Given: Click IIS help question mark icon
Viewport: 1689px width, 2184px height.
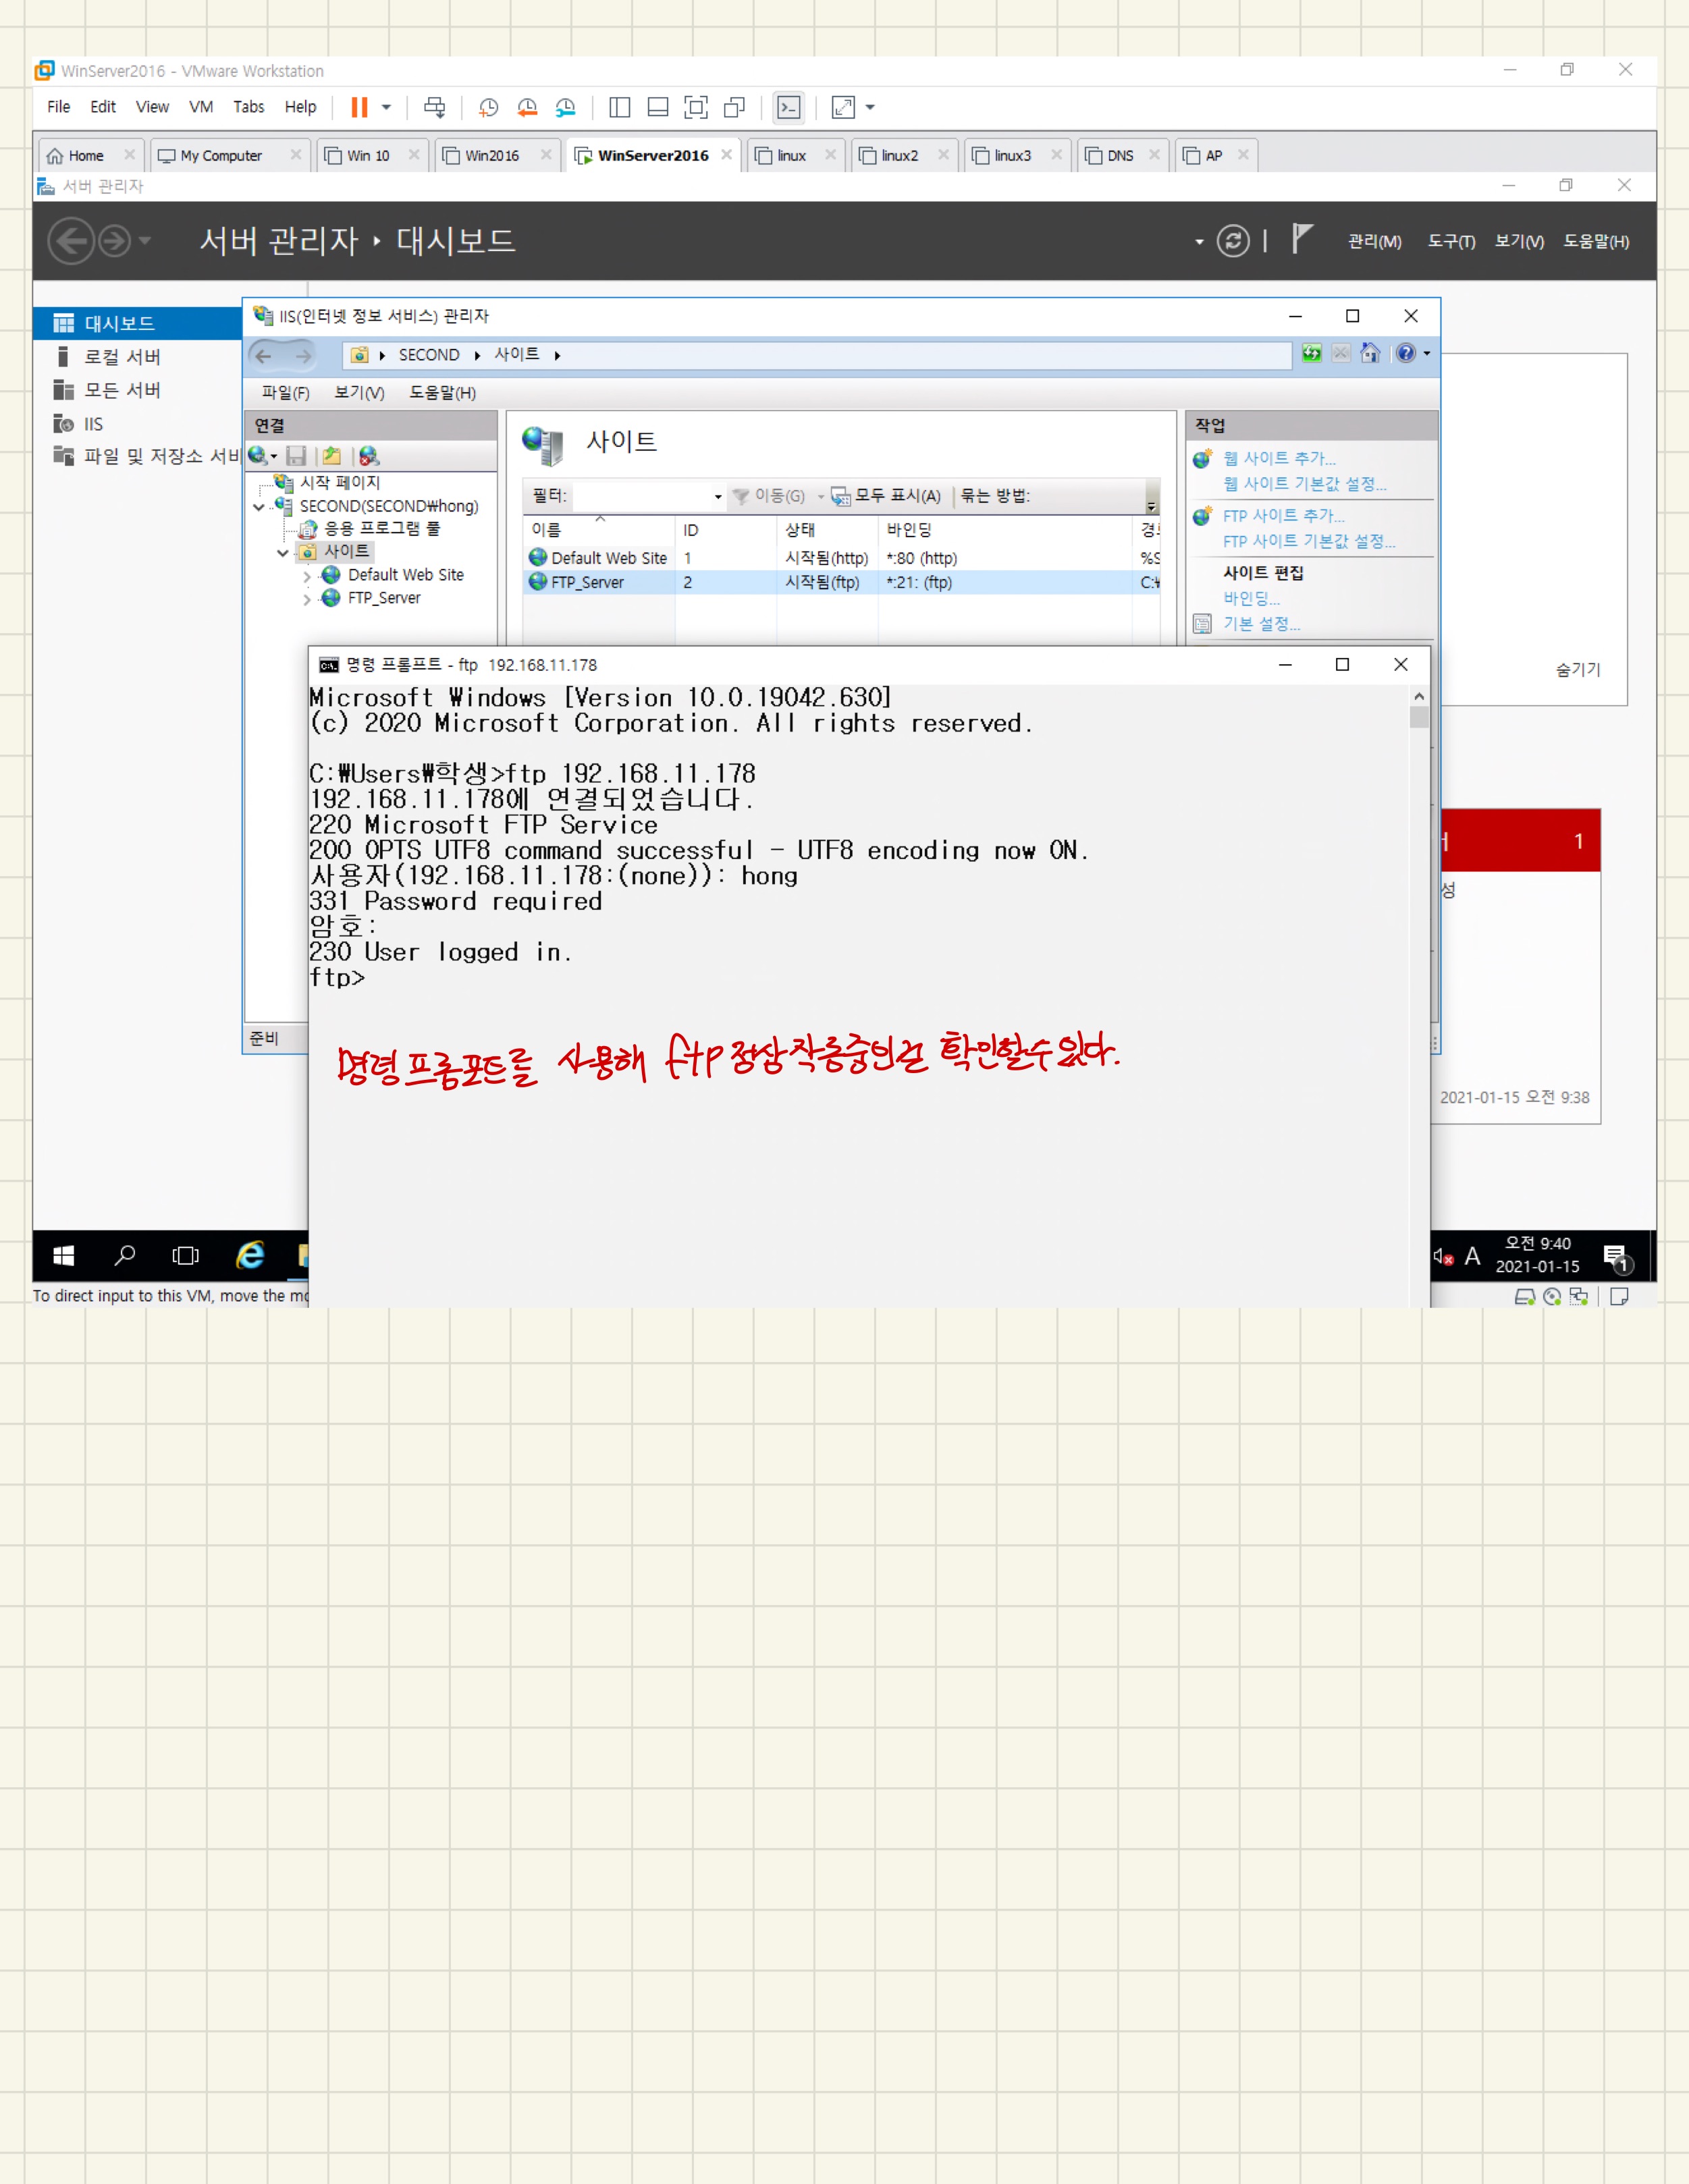Looking at the screenshot, I should point(1406,353).
